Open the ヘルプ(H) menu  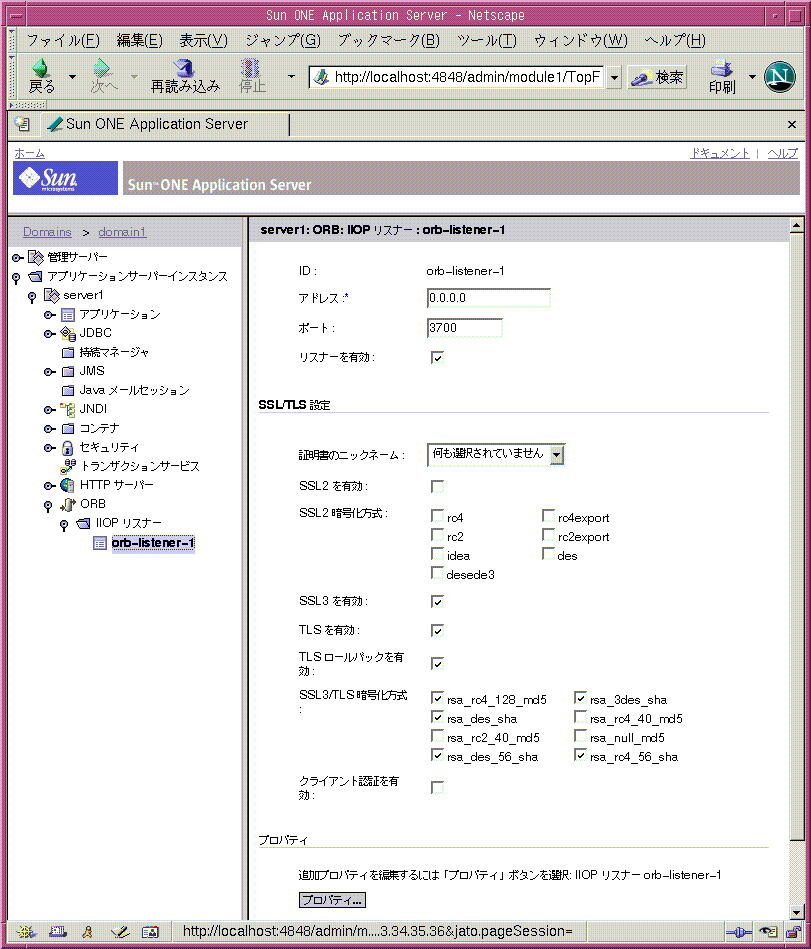tap(675, 41)
